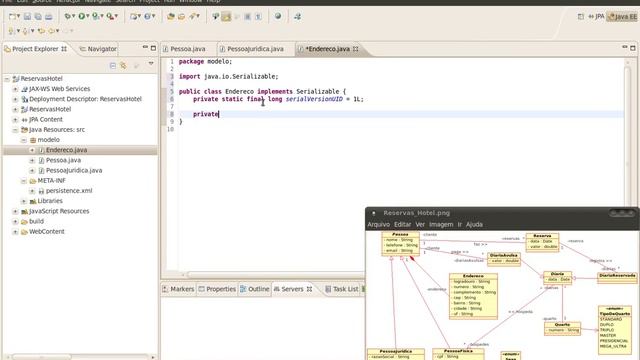Click the New file toolbar icon
This screenshot has height=360, width=640.
click(x=12, y=16)
